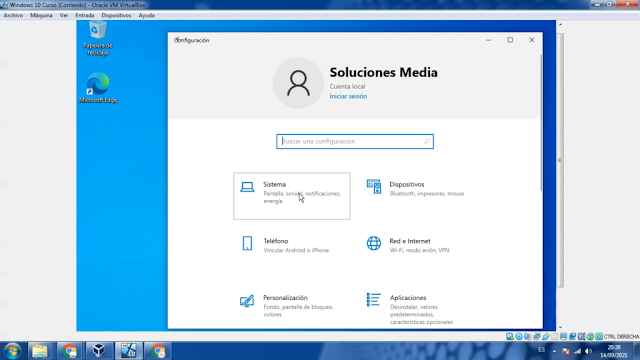Click the search magnifier in settings search box
This screenshot has width=640, height=360.
[x=427, y=141]
